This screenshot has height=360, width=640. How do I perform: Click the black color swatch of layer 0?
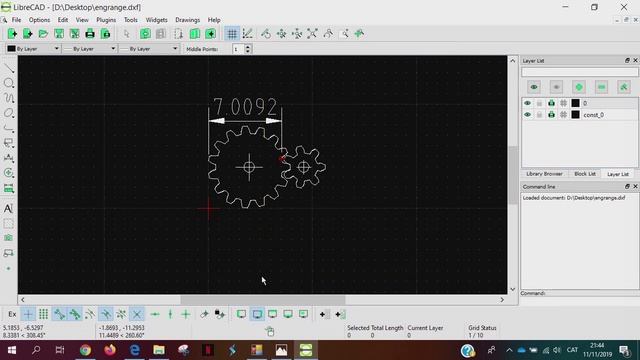click(576, 103)
